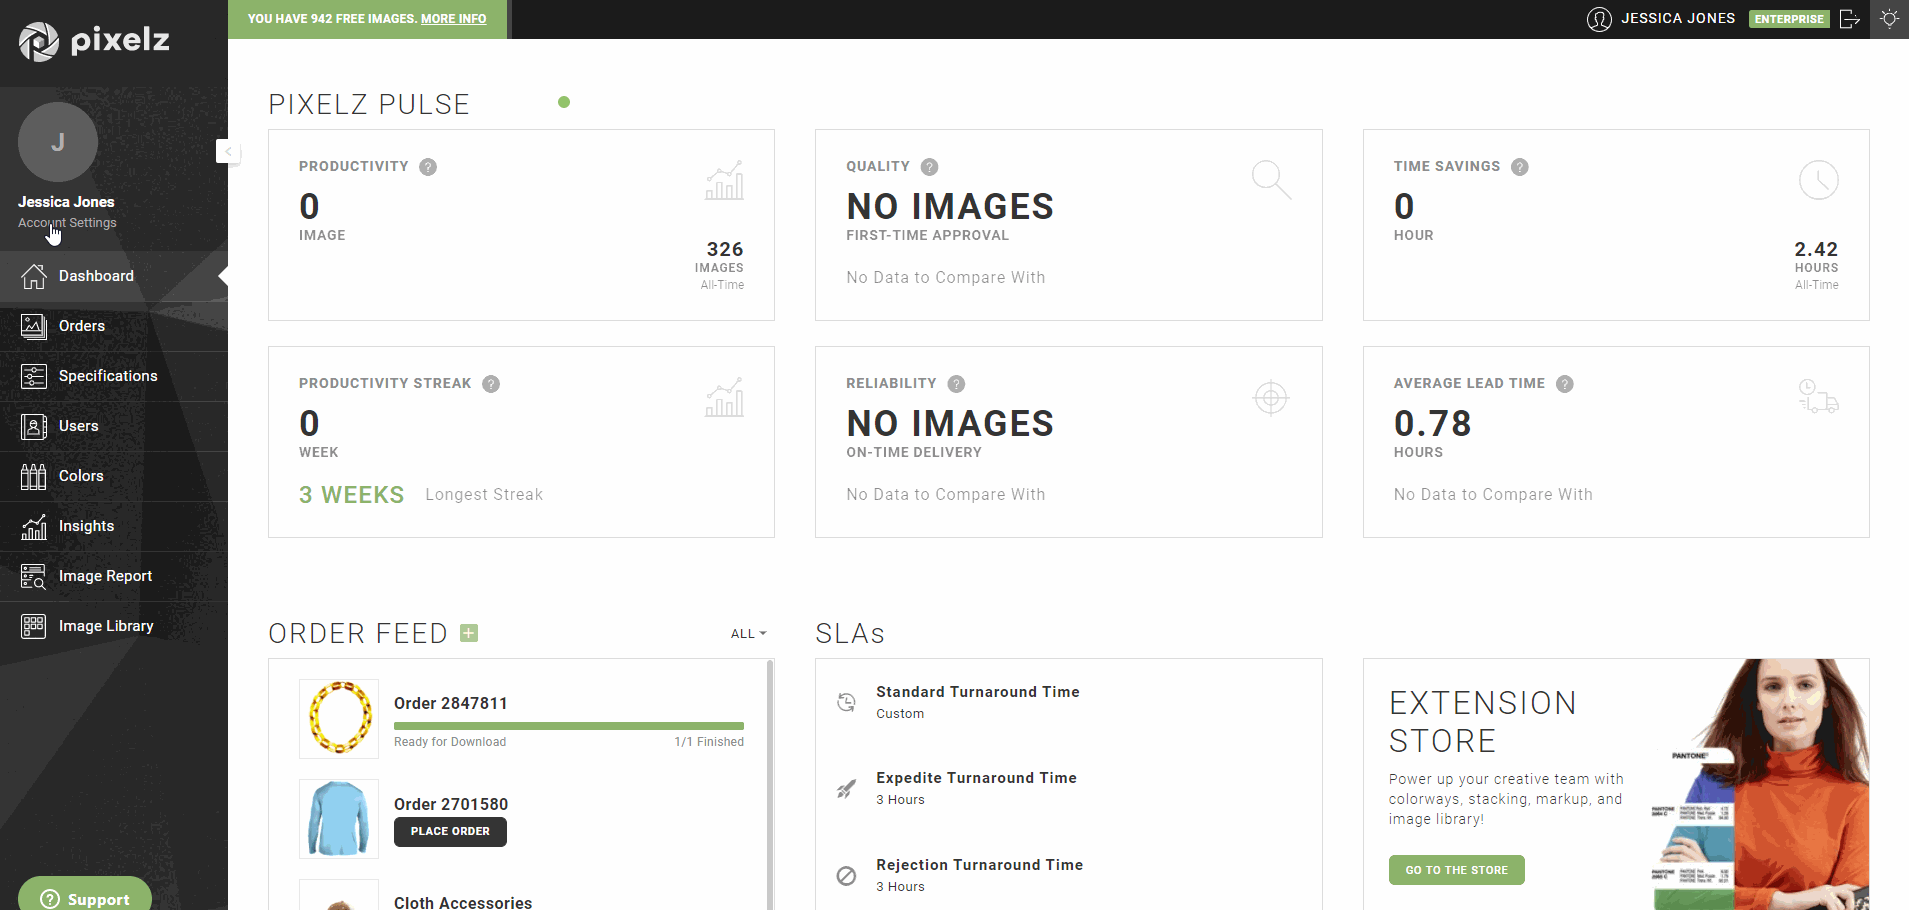
Task: Open Insights in the sidebar
Action: point(114,526)
